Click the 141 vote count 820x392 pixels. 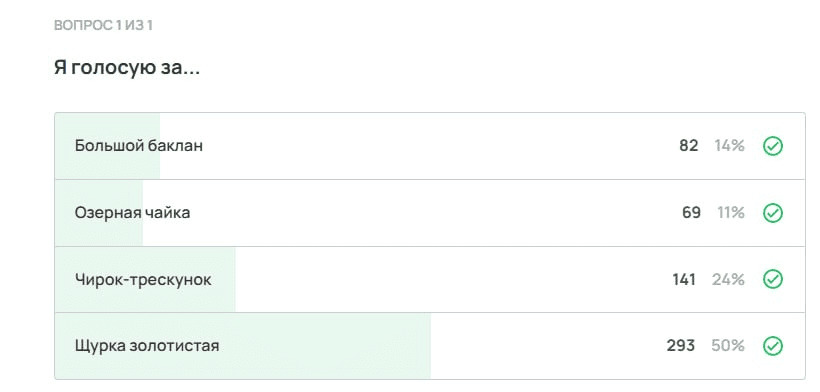(x=684, y=280)
